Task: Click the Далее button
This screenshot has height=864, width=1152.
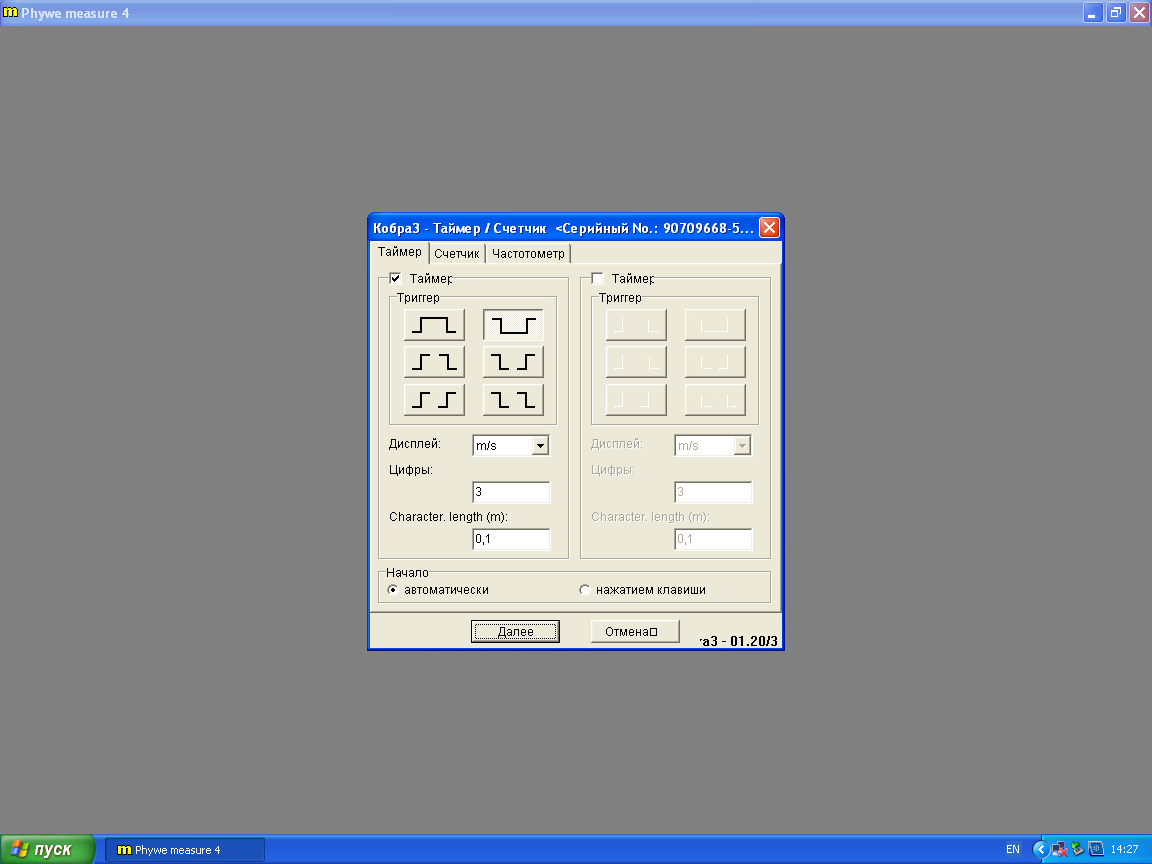Action: (515, 632)
